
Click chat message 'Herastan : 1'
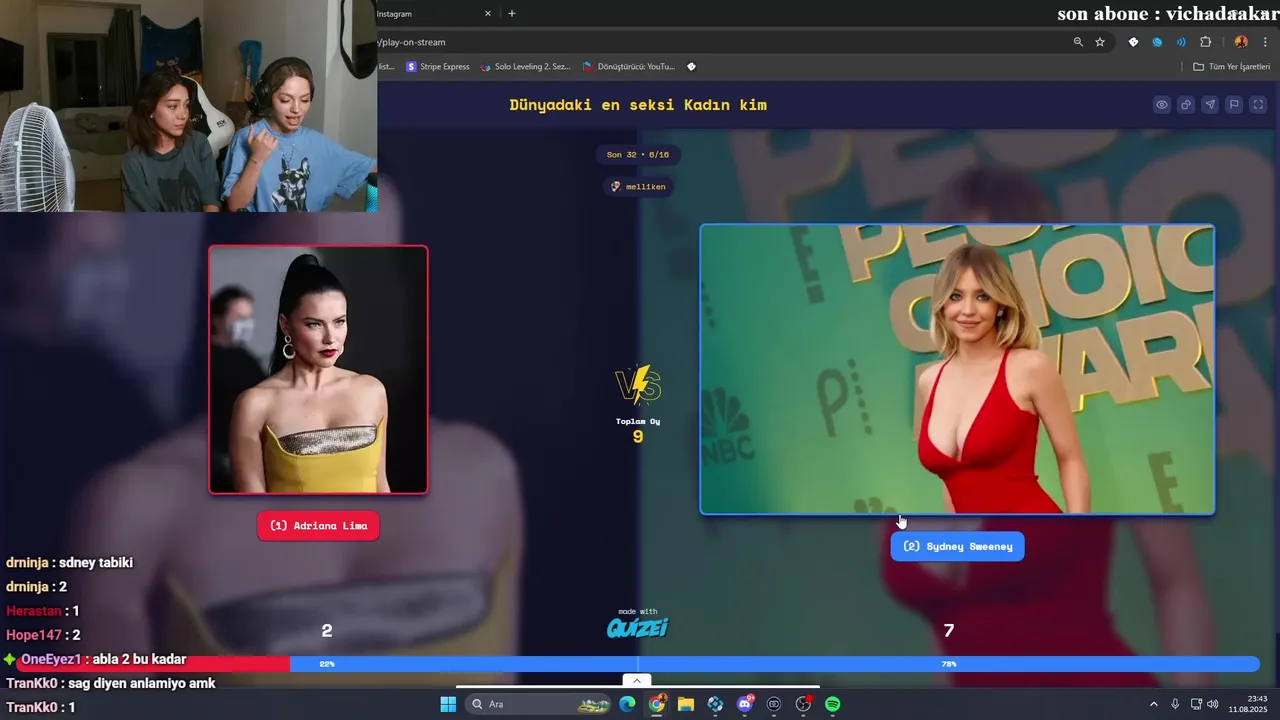coord(42,611)
